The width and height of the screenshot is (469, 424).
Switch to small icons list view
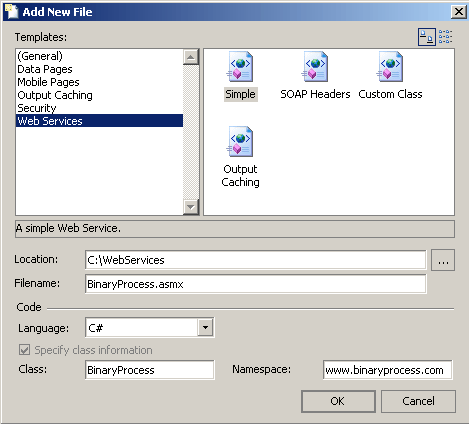pos(445,37)
